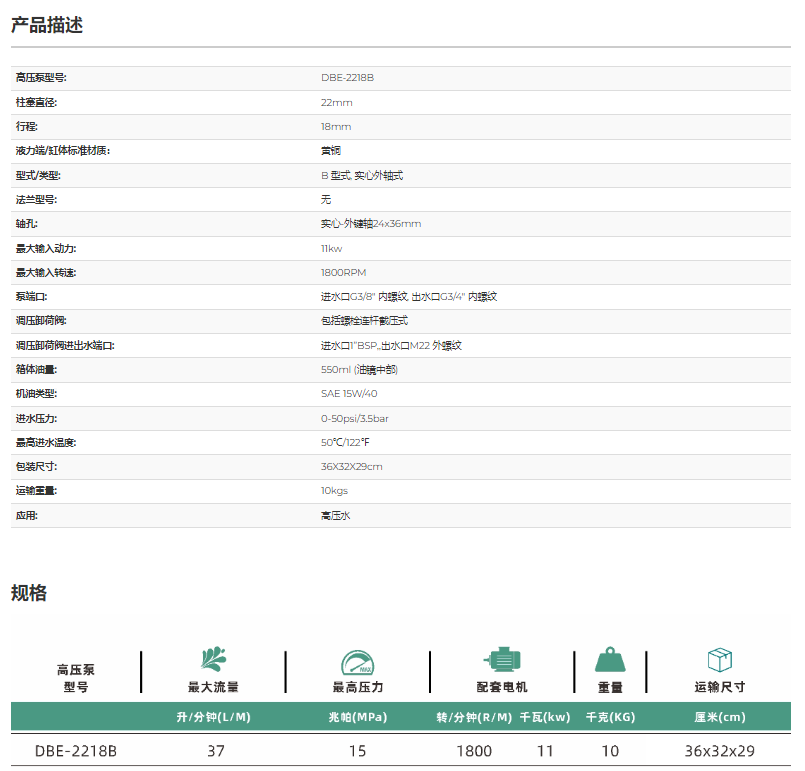Click the weight icon above 重量
805x771 pixels.
610,660
